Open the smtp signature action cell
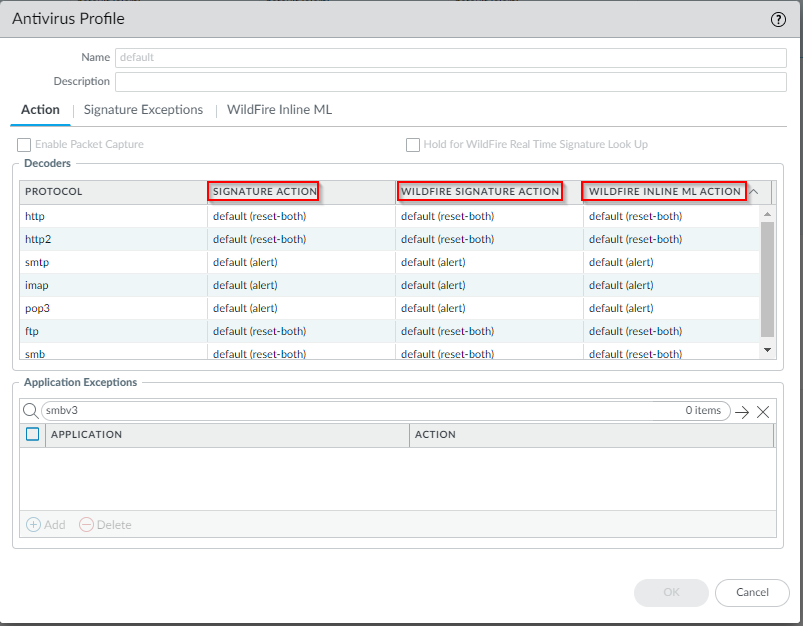The image size is (803, 626). pos(301,262)
